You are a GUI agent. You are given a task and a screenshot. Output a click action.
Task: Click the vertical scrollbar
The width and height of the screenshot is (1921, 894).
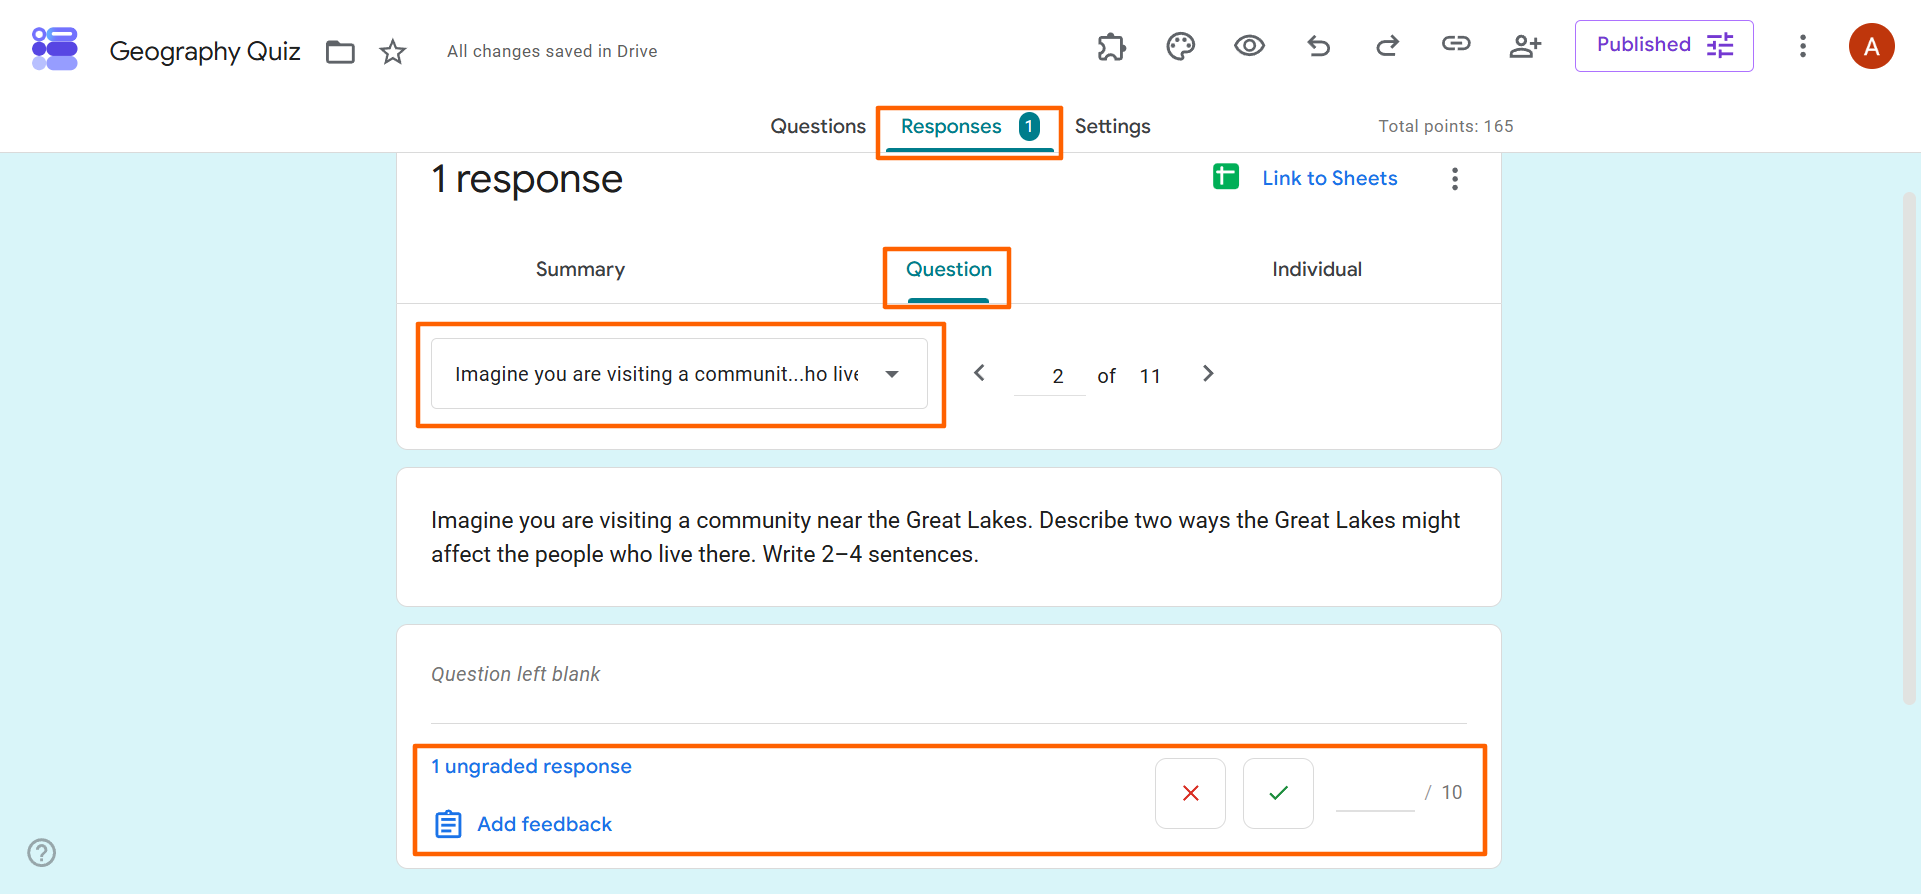[x=1908, y=448]
